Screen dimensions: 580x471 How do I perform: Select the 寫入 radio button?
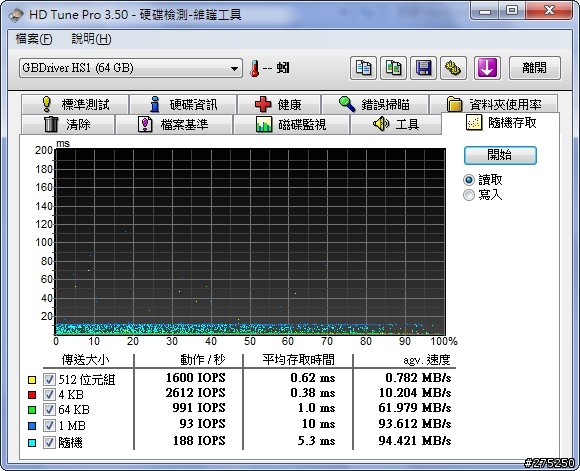pos(469,195)
